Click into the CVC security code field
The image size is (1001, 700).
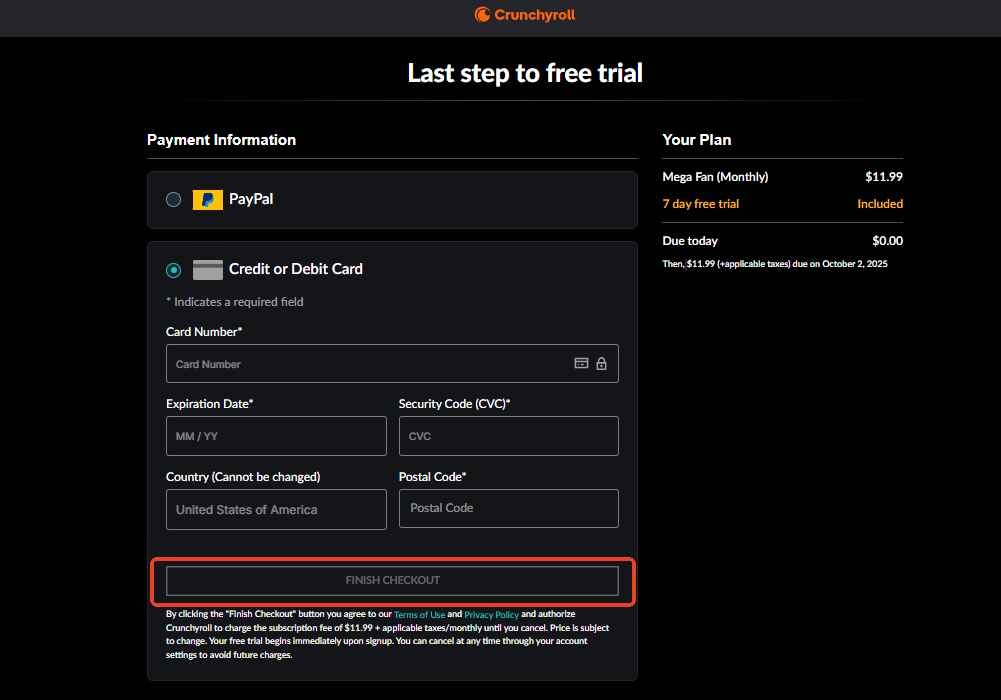(508, 436)
